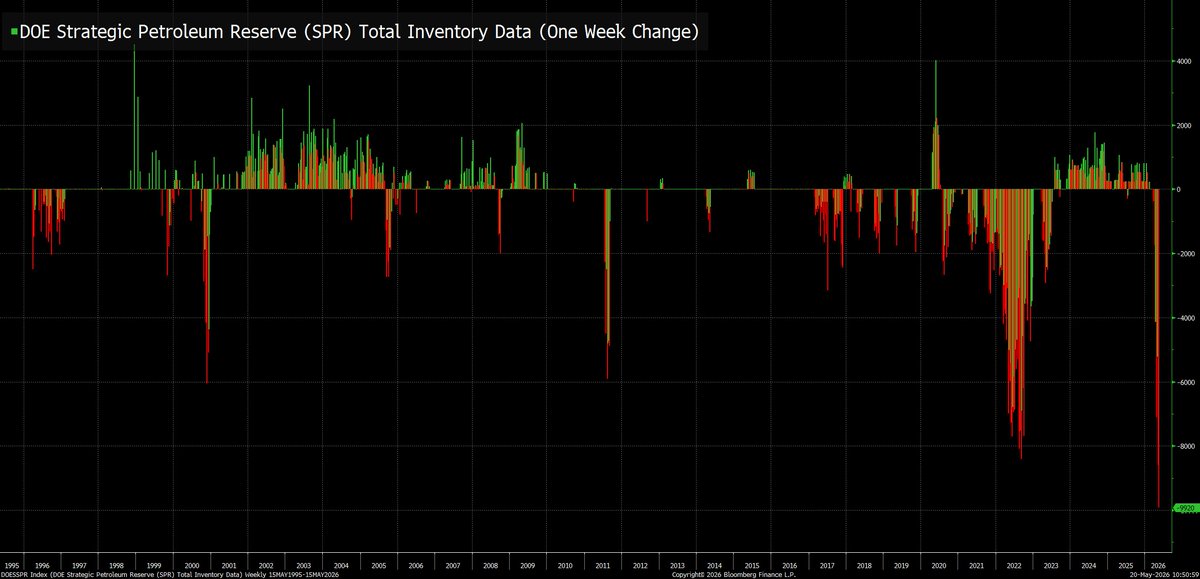The image size is (1200, 579).
Task: Click the -2000 y-axis label
Action: [x=1184, y=253]
